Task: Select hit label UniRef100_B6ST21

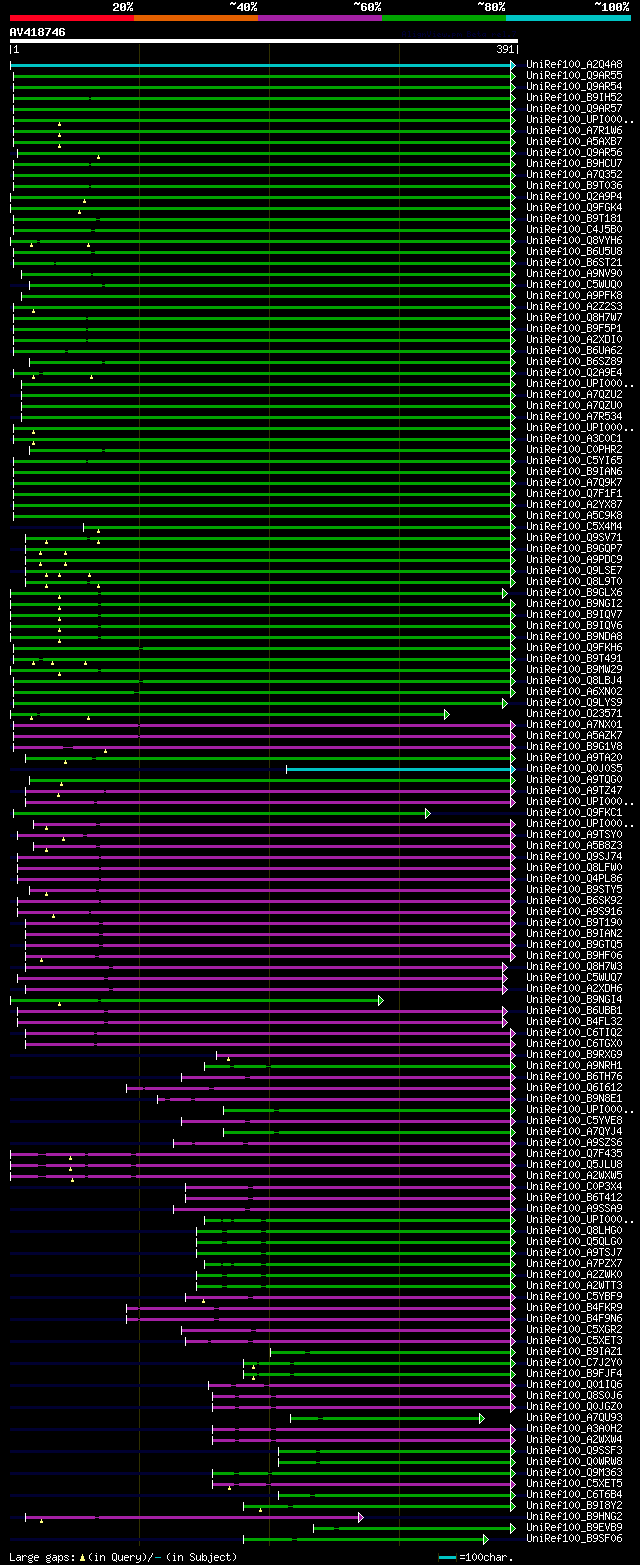Action: 574,263
